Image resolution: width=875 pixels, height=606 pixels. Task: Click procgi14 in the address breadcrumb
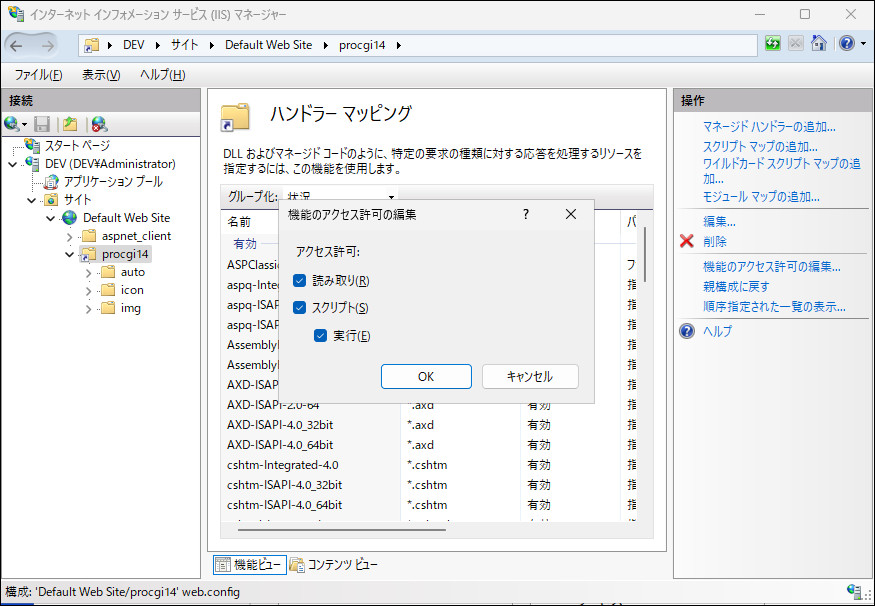pos(362,45)
